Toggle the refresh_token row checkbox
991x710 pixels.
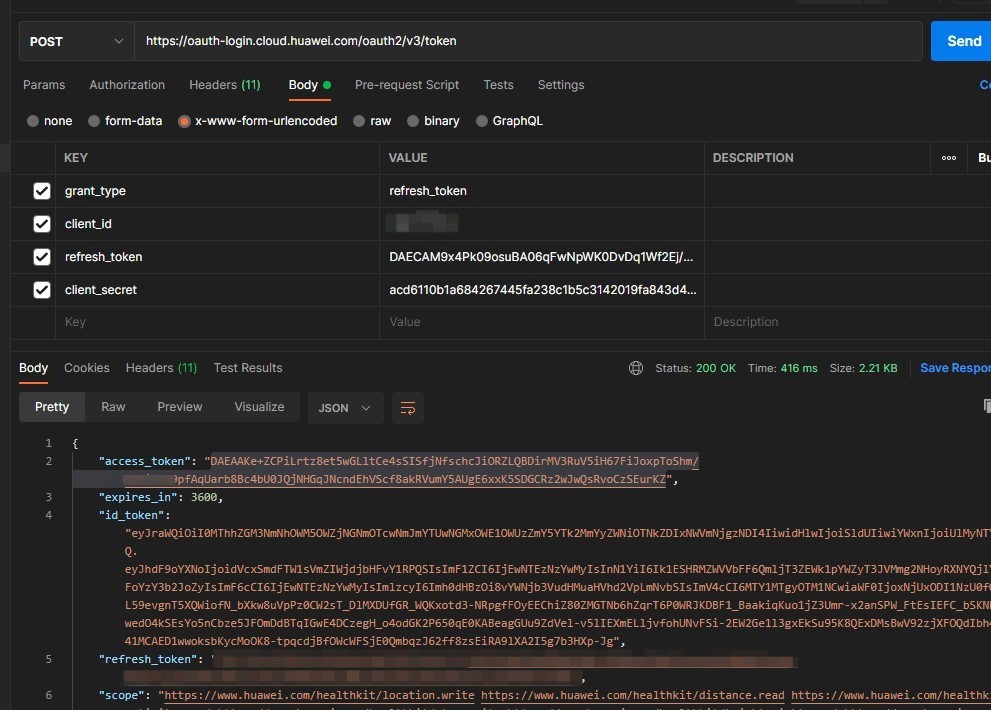pyautogui.click(x=42, y=257)
